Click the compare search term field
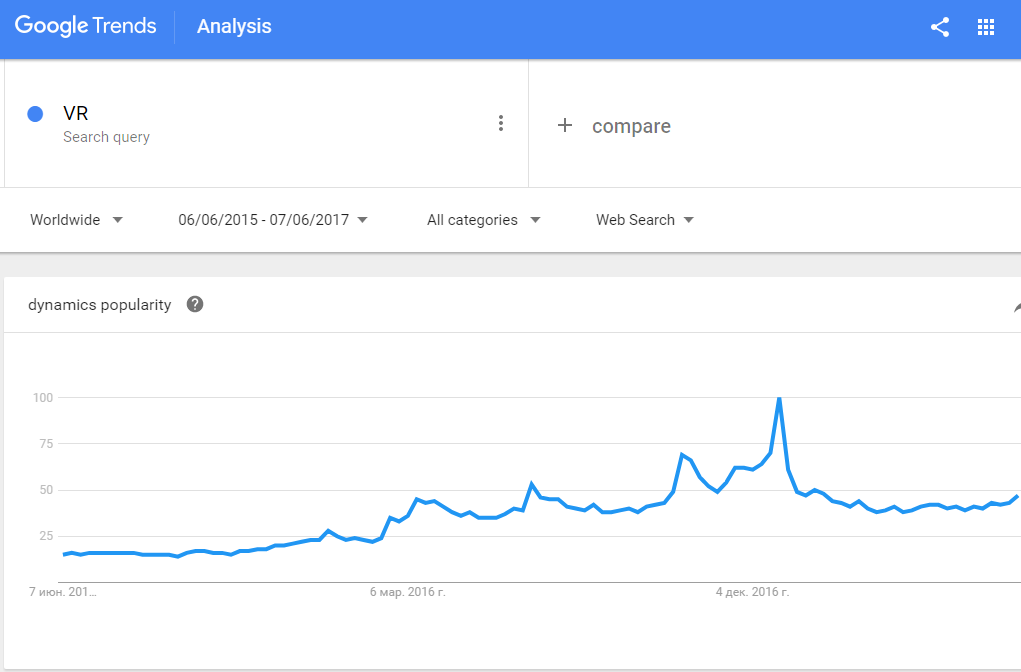 (x=631, y=126)
